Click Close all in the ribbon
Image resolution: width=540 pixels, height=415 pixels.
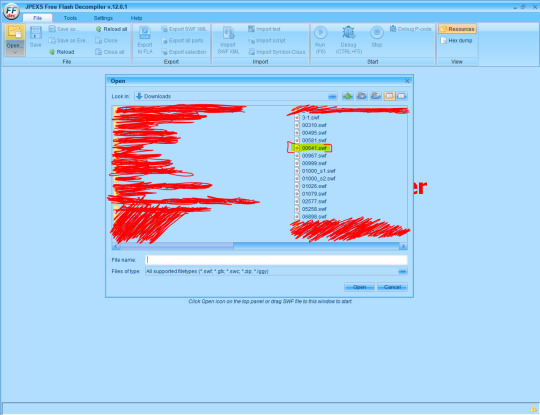pyautogui.click(x=110, y=52)
